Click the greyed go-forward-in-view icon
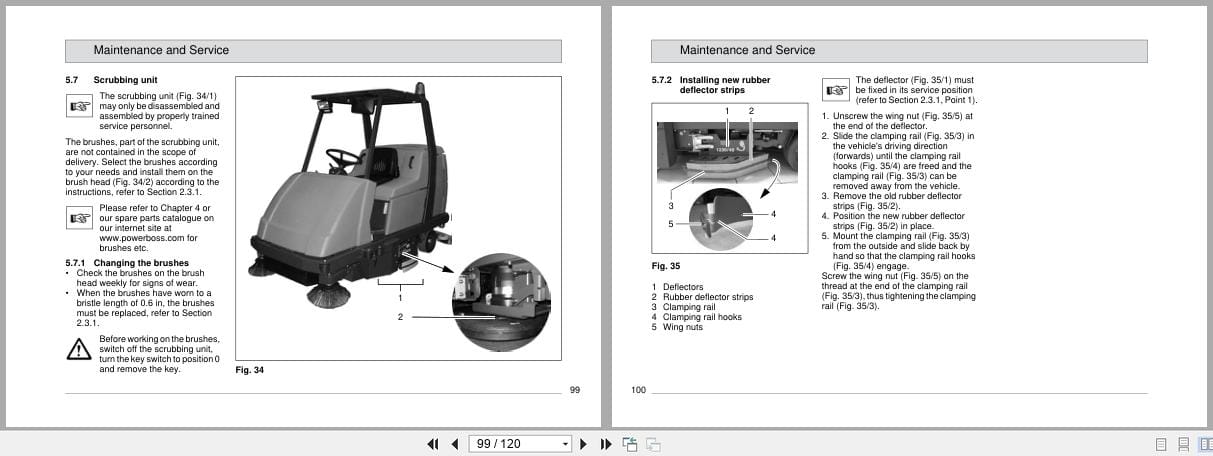 coord(653,444)
